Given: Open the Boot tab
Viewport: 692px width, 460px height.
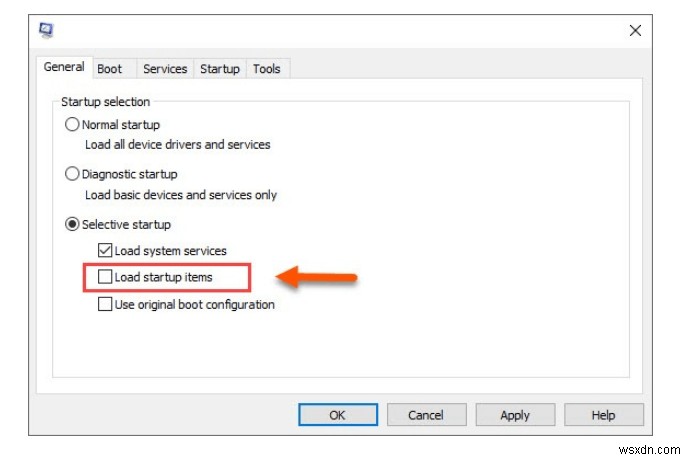Looking at the screenshot, I should tap(109, 69).
